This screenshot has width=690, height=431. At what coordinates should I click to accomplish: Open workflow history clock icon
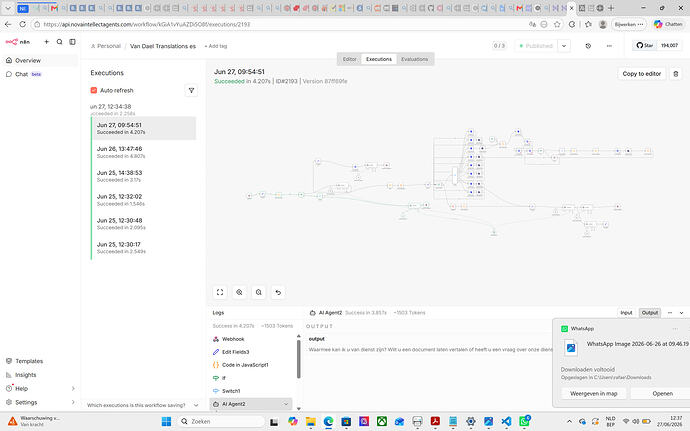coord(588,46)
